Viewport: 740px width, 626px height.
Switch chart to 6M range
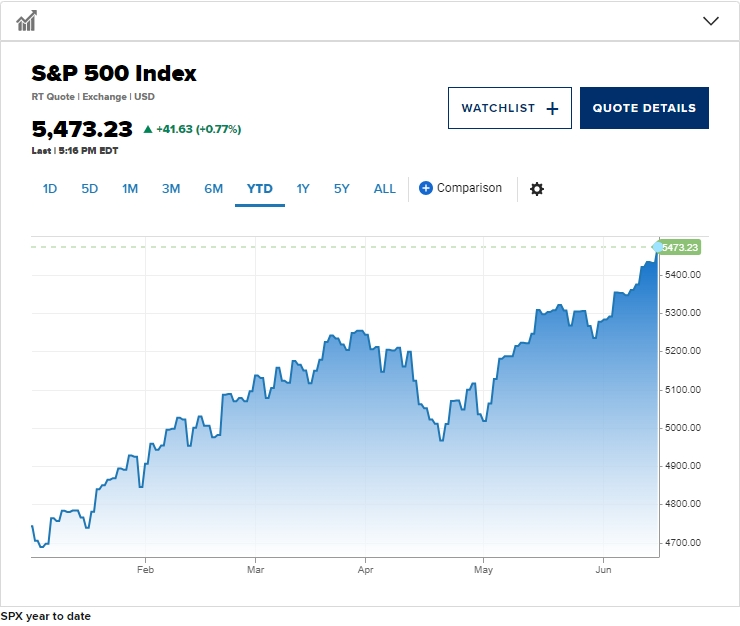(x=213, y=188)
